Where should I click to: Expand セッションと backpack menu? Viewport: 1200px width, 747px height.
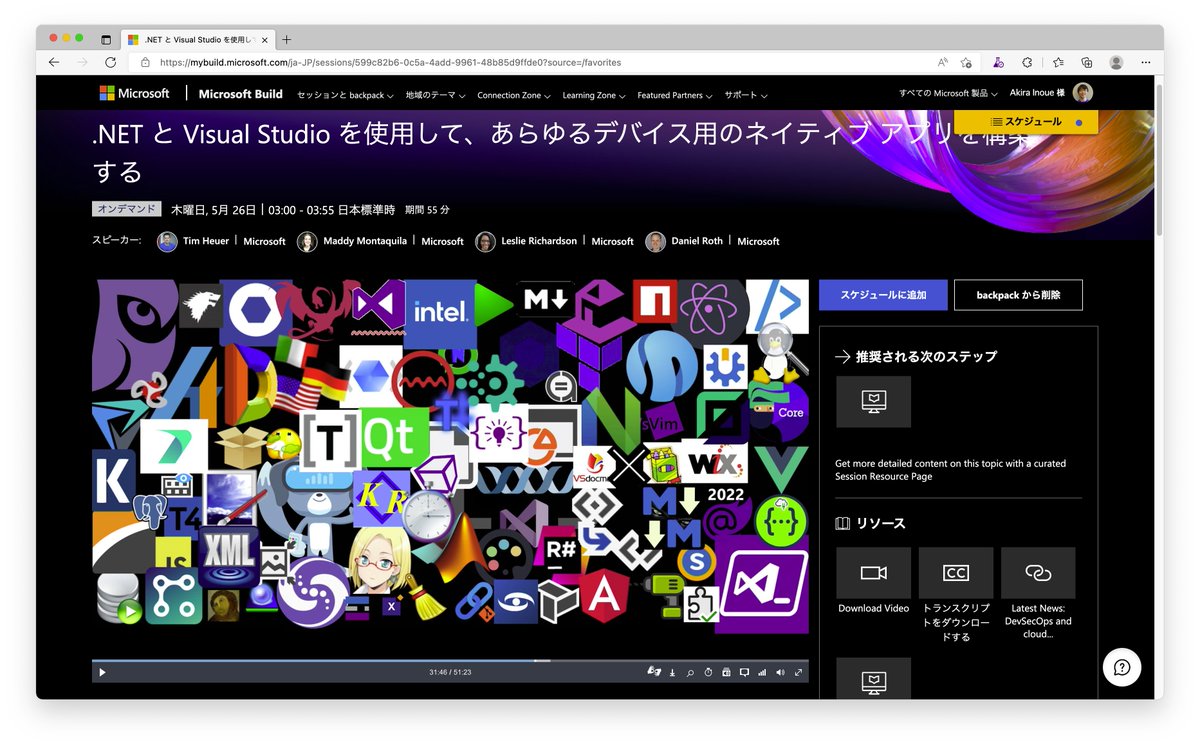344,95
